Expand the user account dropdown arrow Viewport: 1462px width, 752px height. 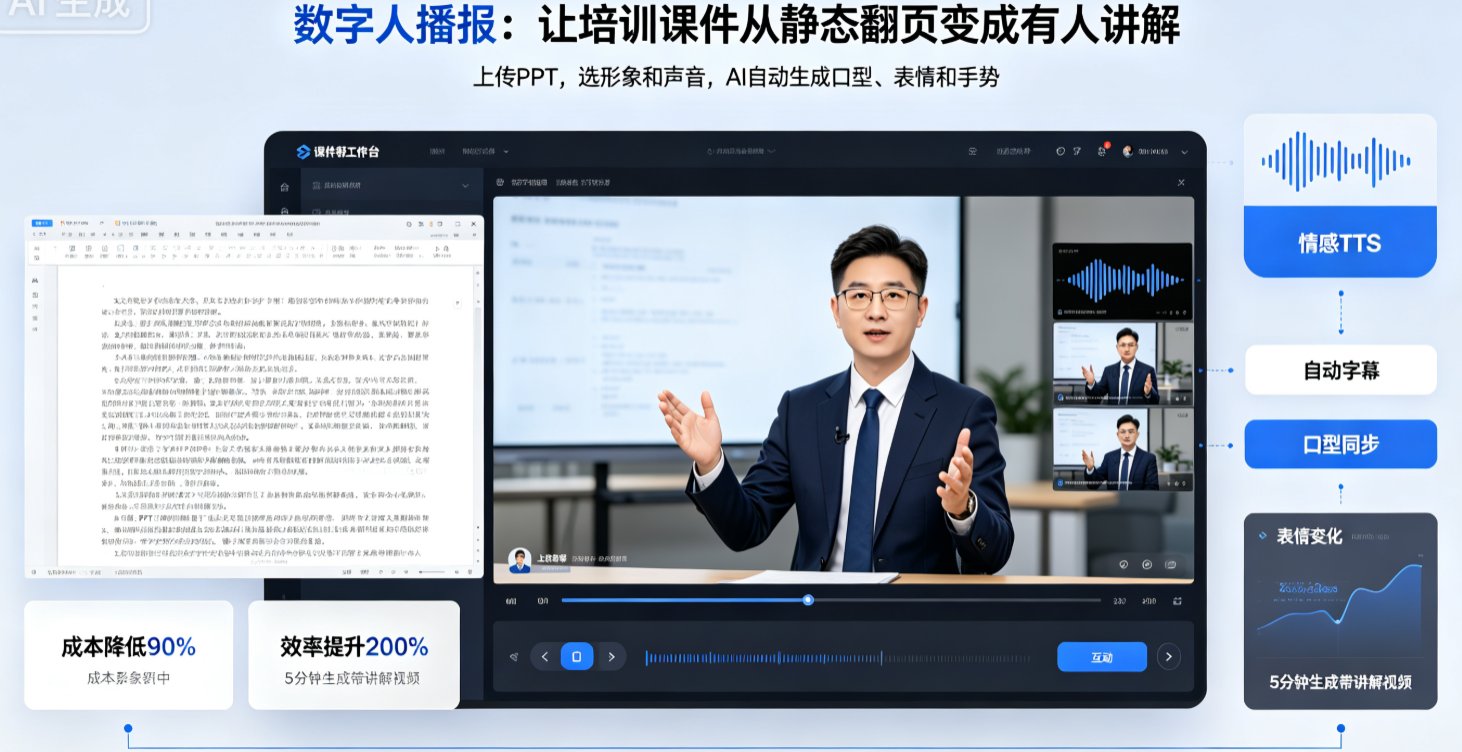1185,152
